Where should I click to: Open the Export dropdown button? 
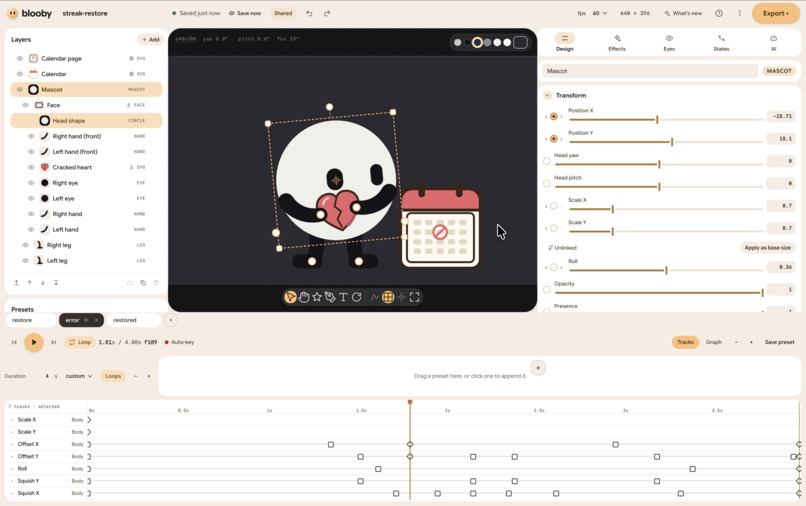coord(775,13)
